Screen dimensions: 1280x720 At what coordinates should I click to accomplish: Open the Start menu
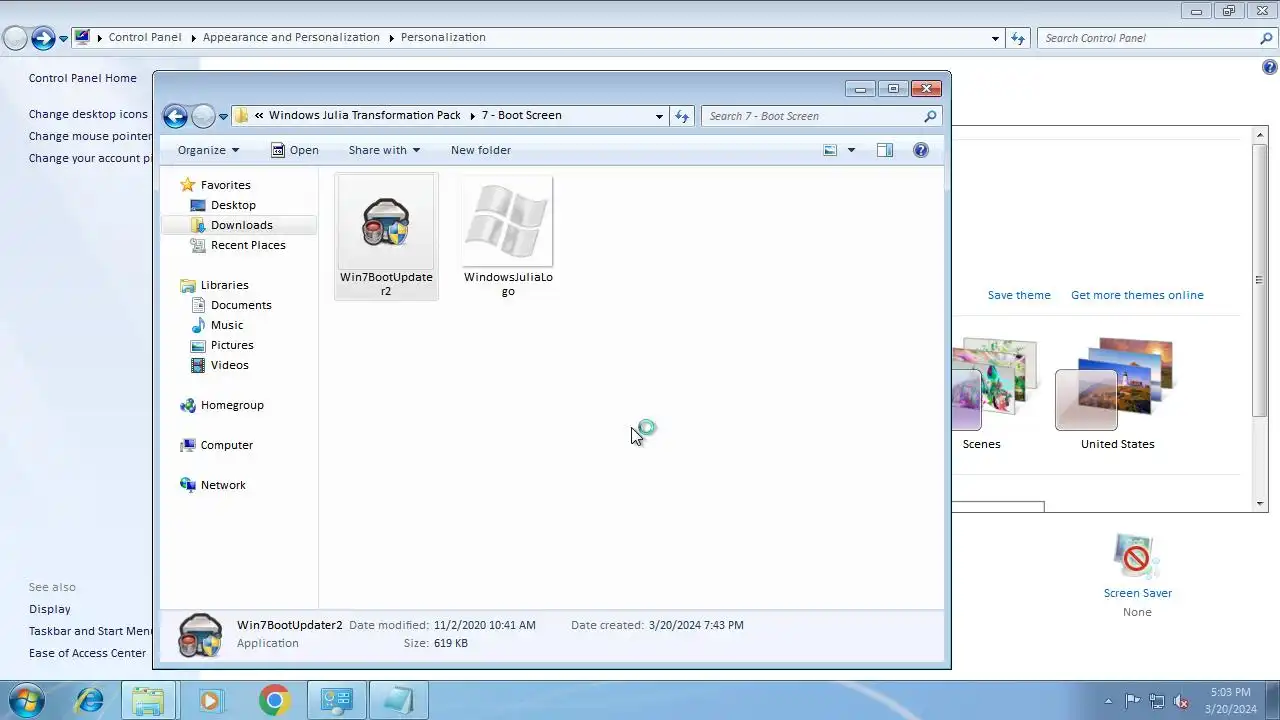pos(24,700)
